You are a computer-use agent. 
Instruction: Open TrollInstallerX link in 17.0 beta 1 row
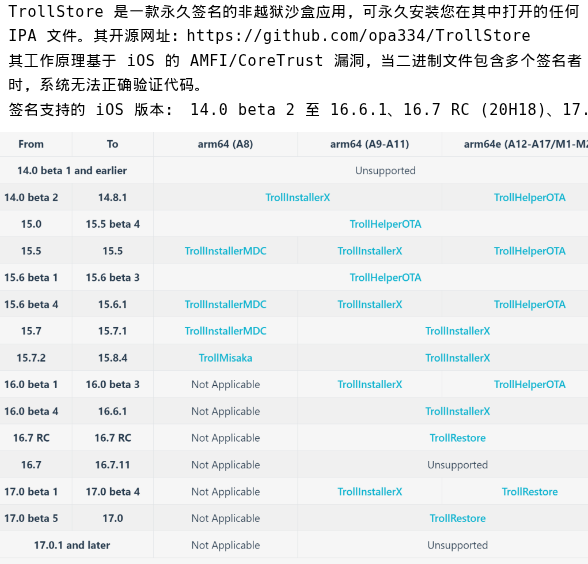(370, 492)
